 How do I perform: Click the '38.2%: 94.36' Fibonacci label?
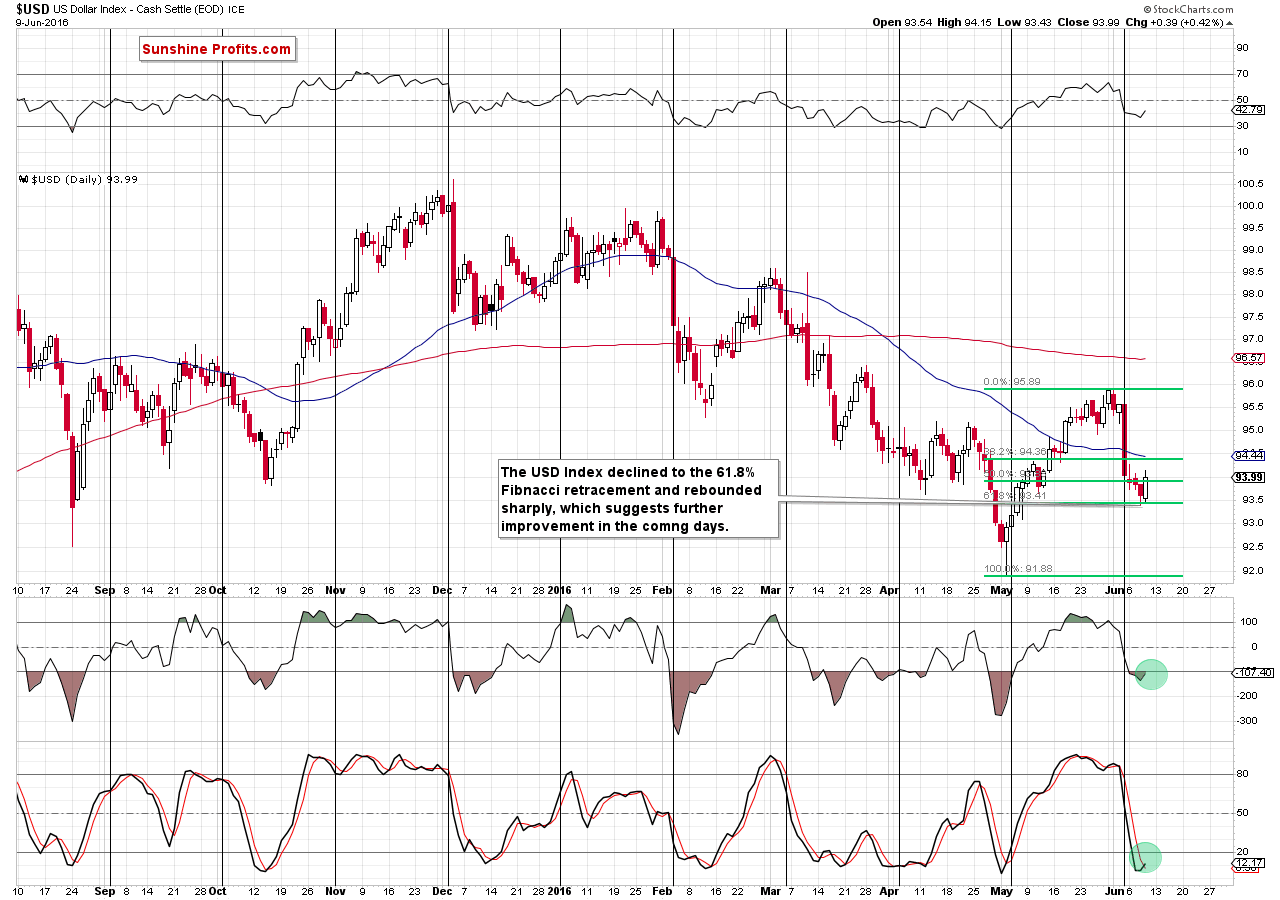coord(1013,452)
